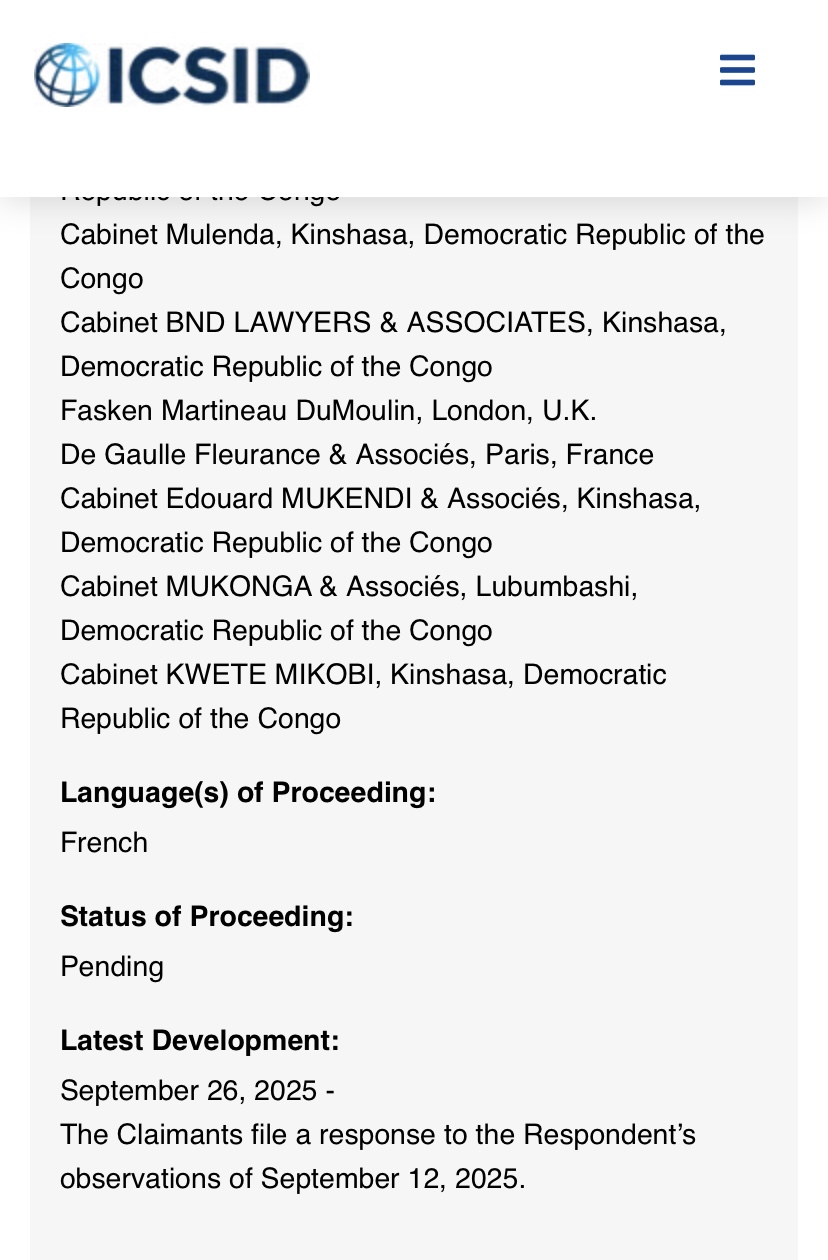Screen dimensions: 828x1260
Task: Click the Latest Development heading
Action: [x=200, y=1041]
